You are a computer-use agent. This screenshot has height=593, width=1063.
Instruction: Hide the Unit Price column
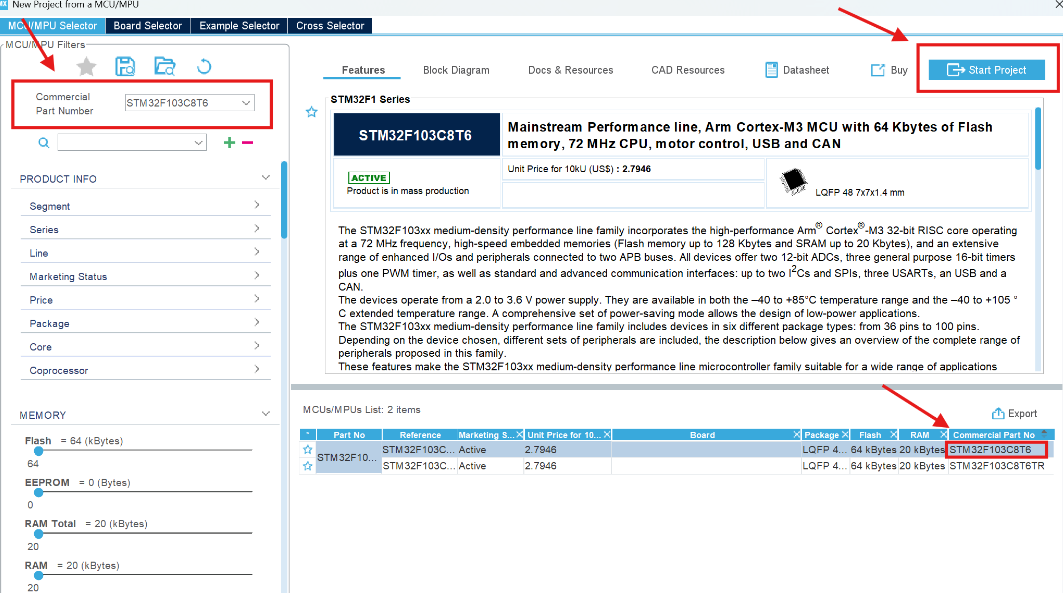click(x=607, y=434)
